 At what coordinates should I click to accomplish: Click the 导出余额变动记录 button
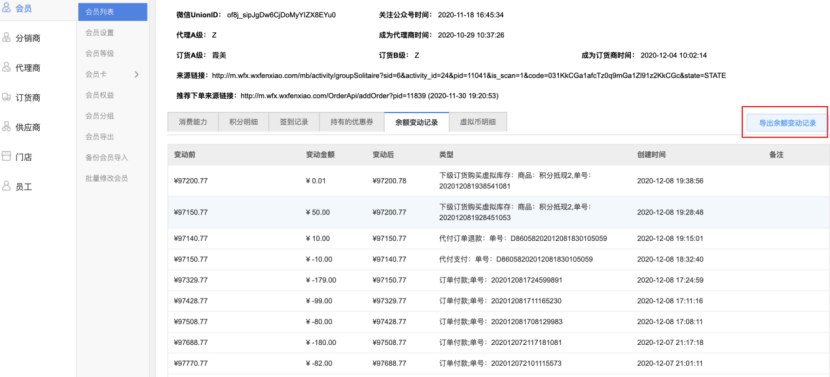pyautogui.click(x=787, y=123)
